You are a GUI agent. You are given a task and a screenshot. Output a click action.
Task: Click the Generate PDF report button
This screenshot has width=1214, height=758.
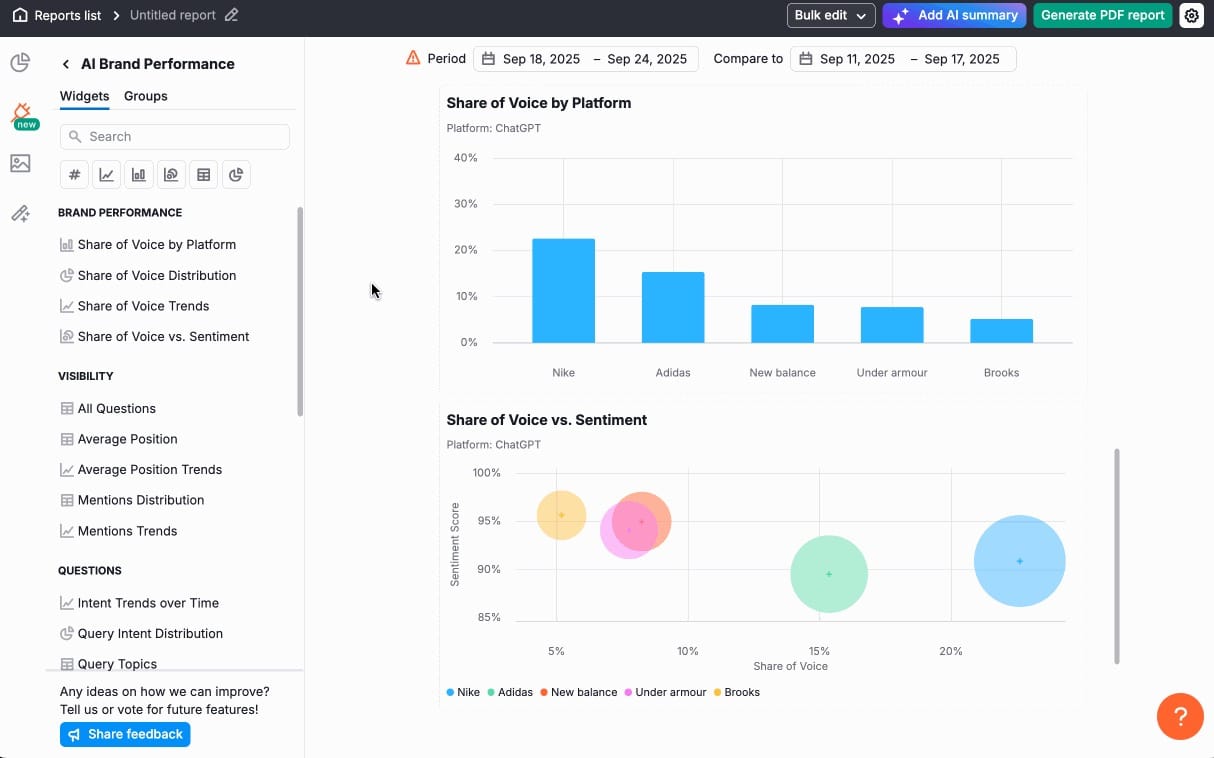coord(1102,15)
